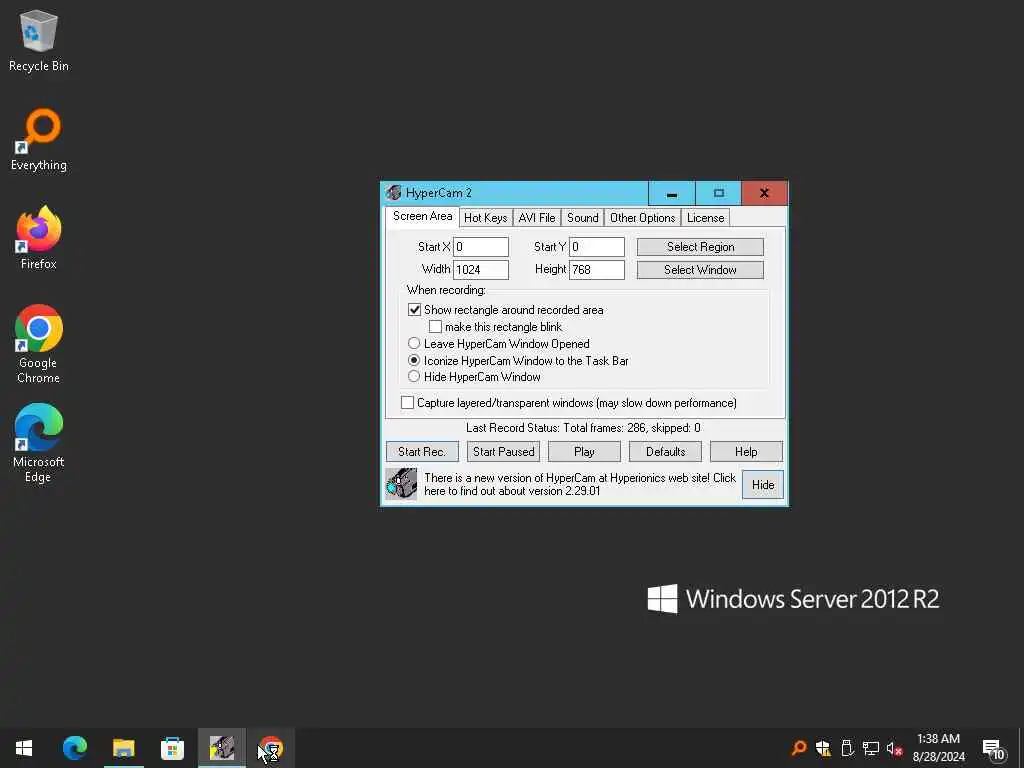Switch to the Screen Area tab

pyautogui.click(x=423, y=216)
